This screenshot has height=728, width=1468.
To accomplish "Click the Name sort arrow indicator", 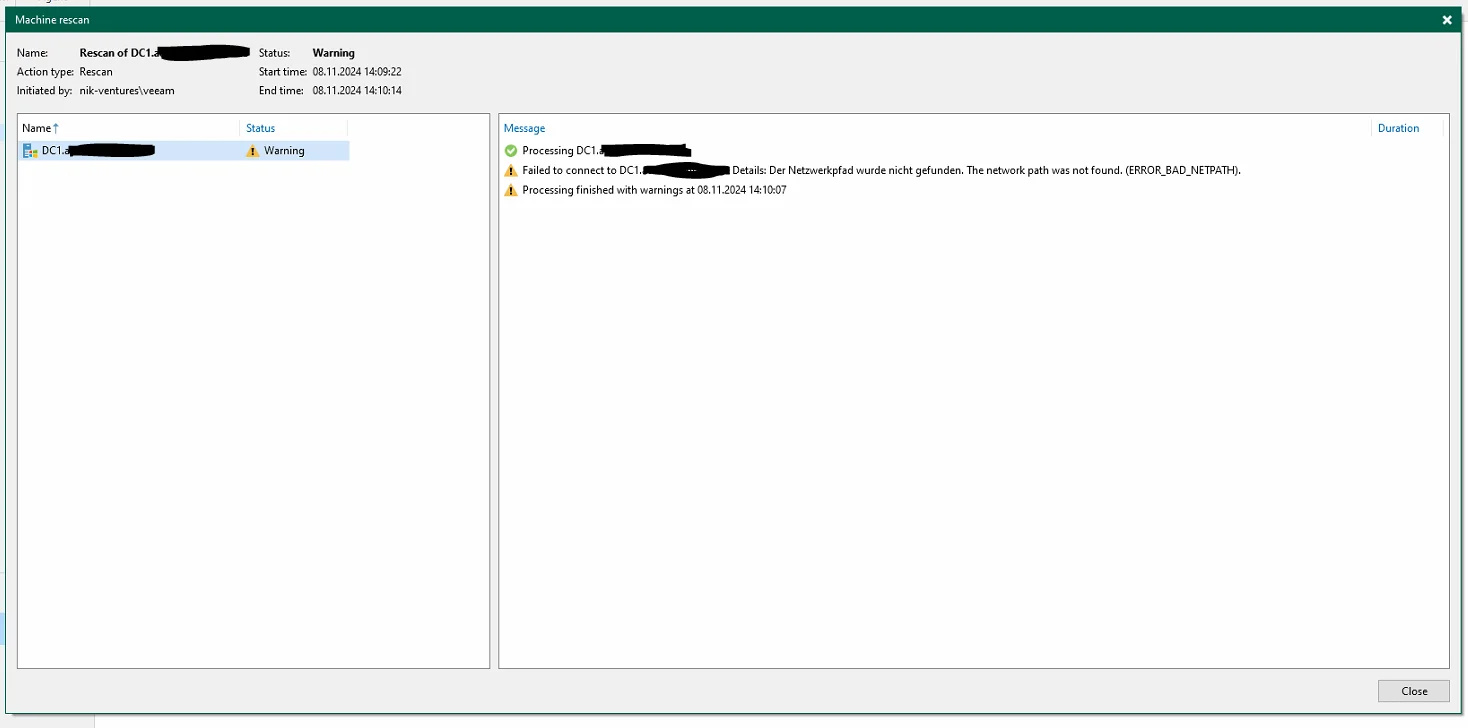I will [56, 128].
